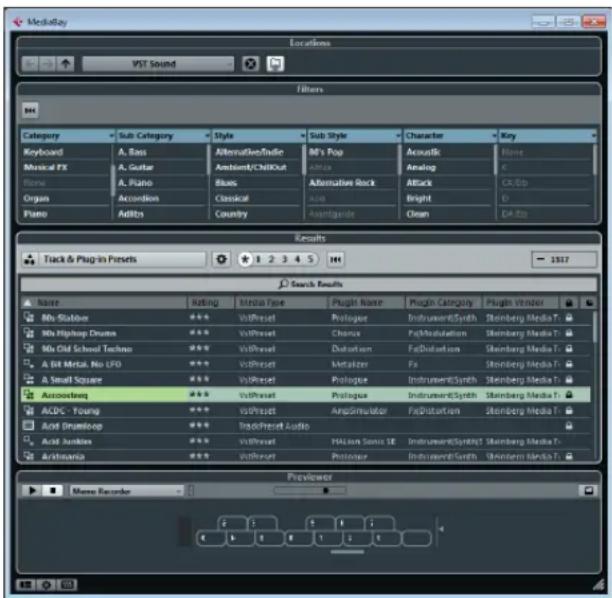612x598 pixels.
Task: Select A. Bass in Sub Category
Action: click(132, 152)
